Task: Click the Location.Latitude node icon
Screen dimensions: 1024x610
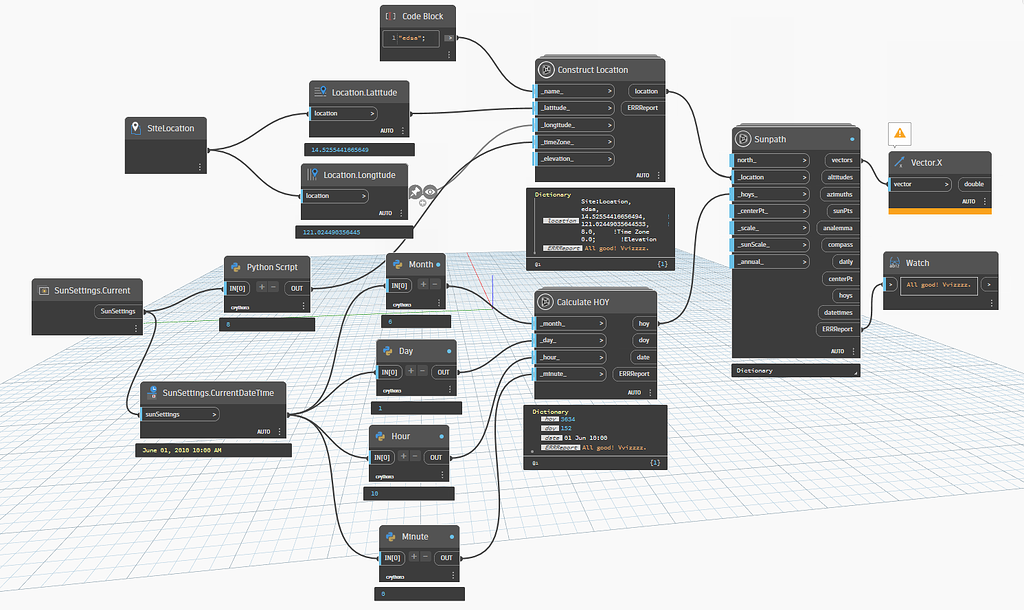Action: tap(320, 92)
